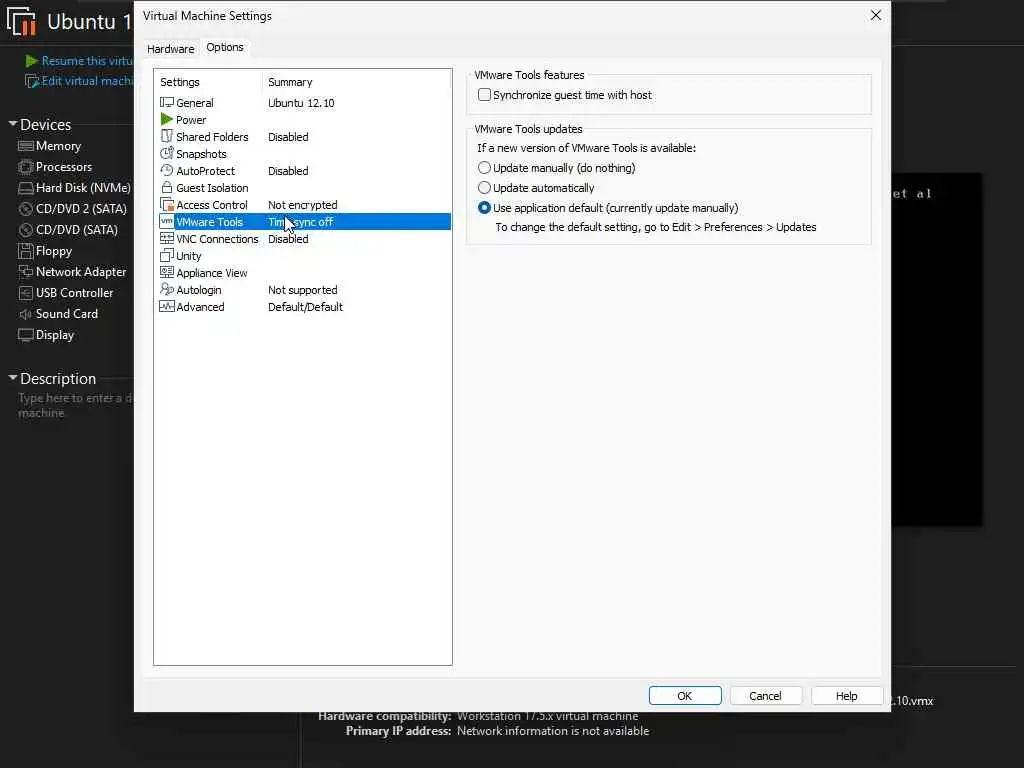Click the VMware Tools vm icon

(x=167, y=221)
